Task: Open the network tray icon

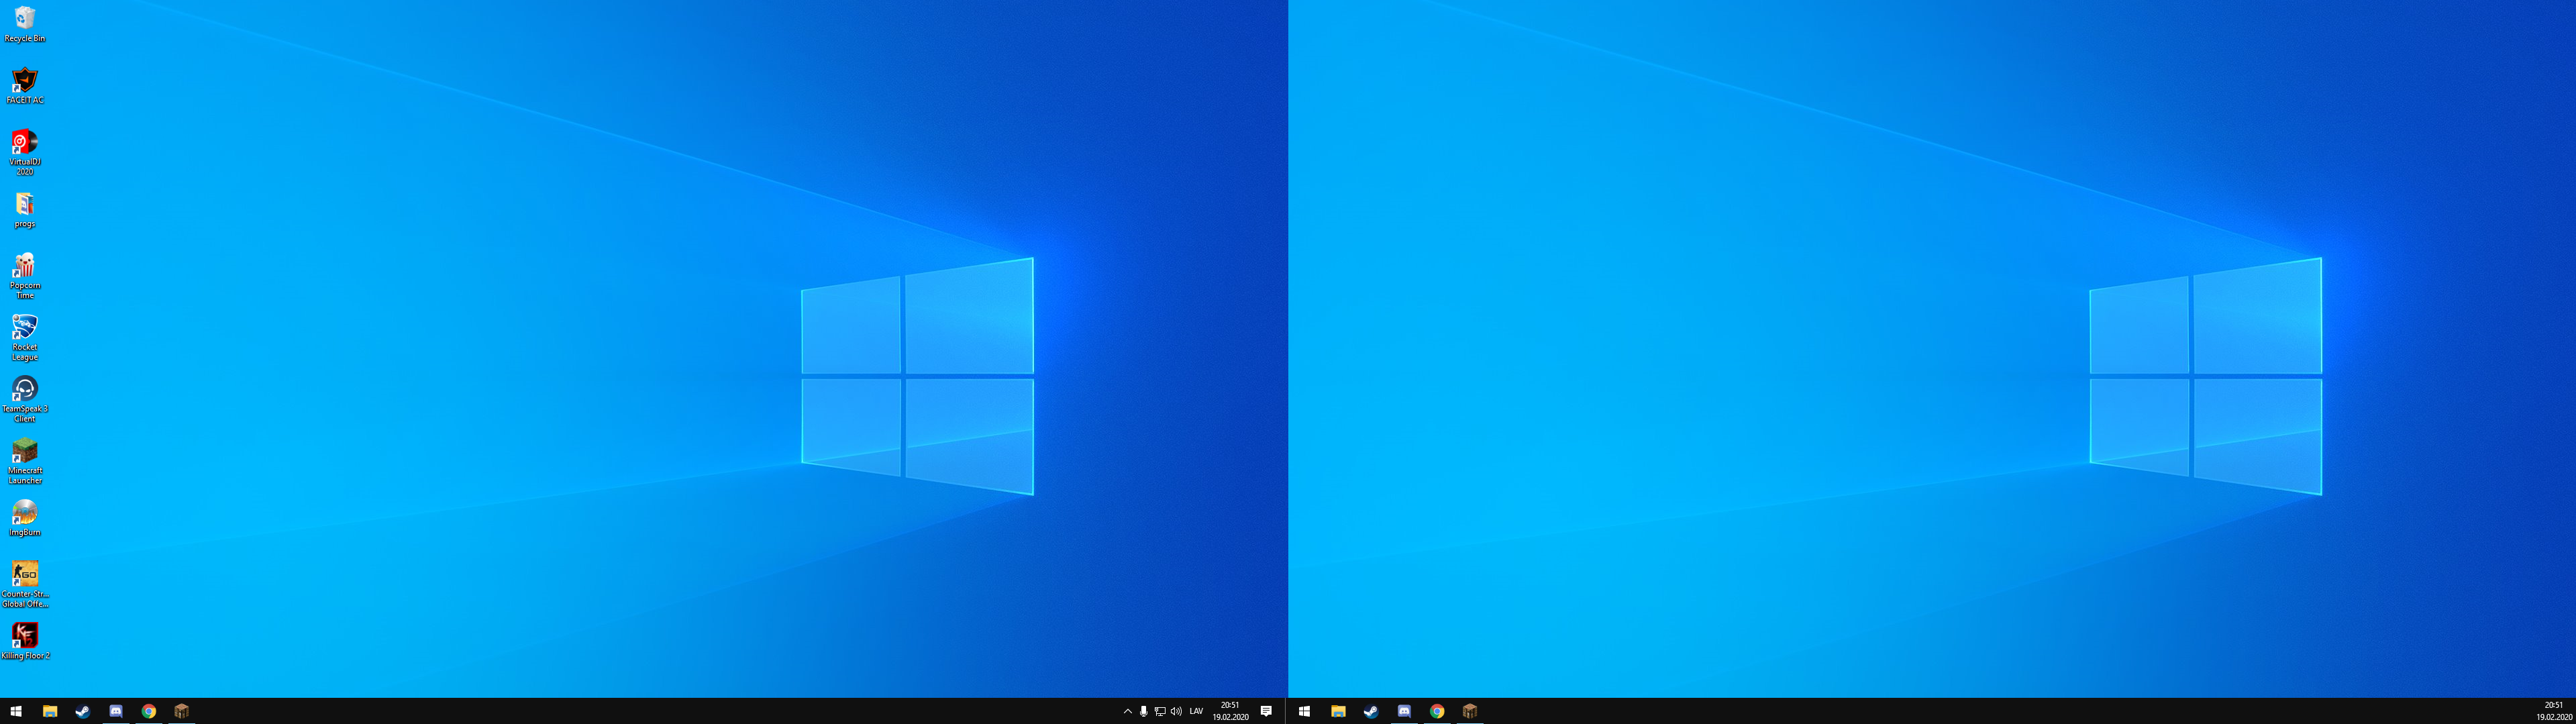Action: 1160,711
